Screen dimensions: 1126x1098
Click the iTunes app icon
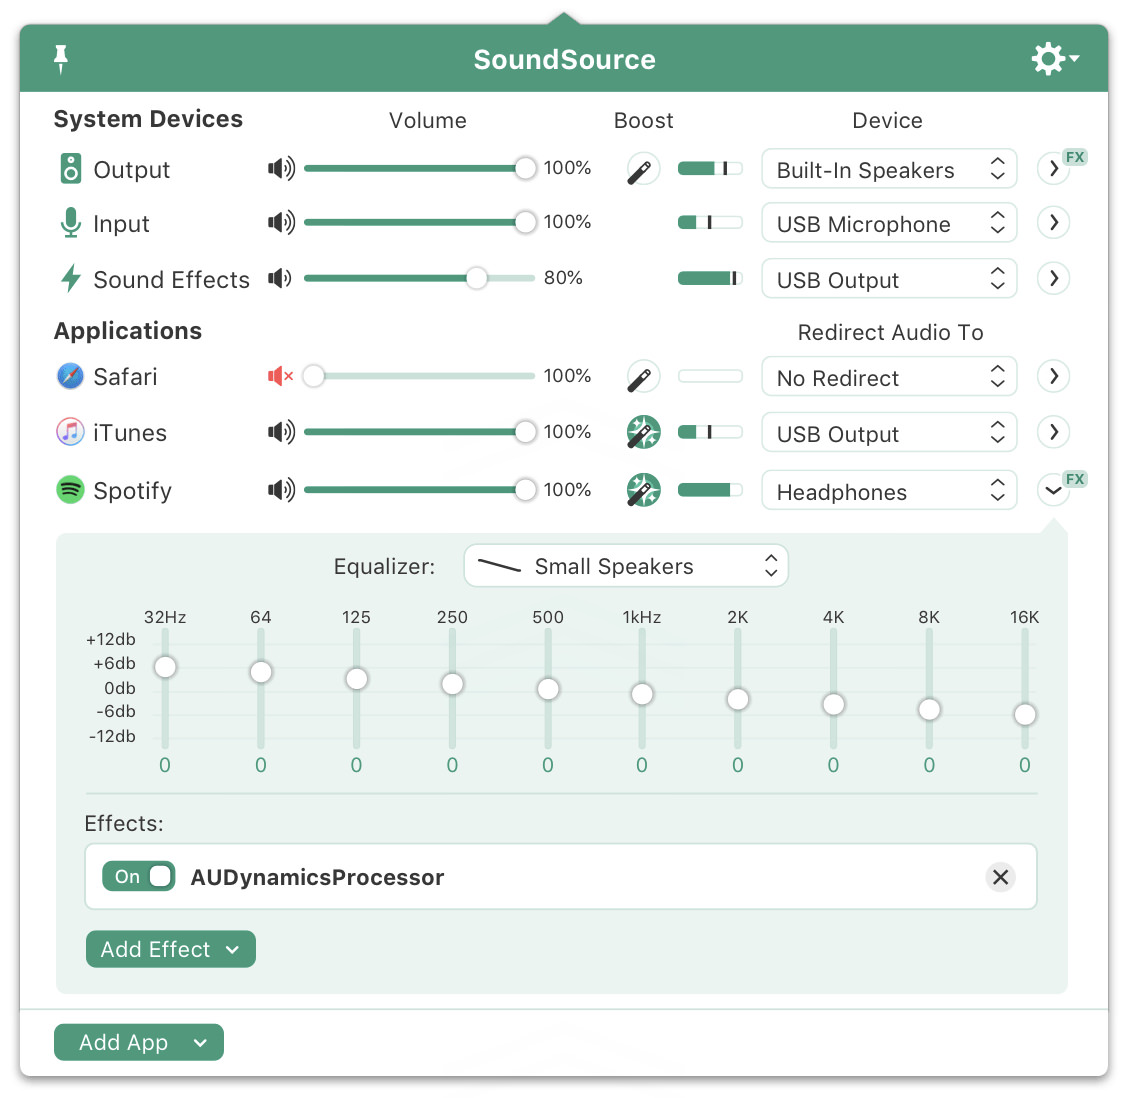point(70,432)
